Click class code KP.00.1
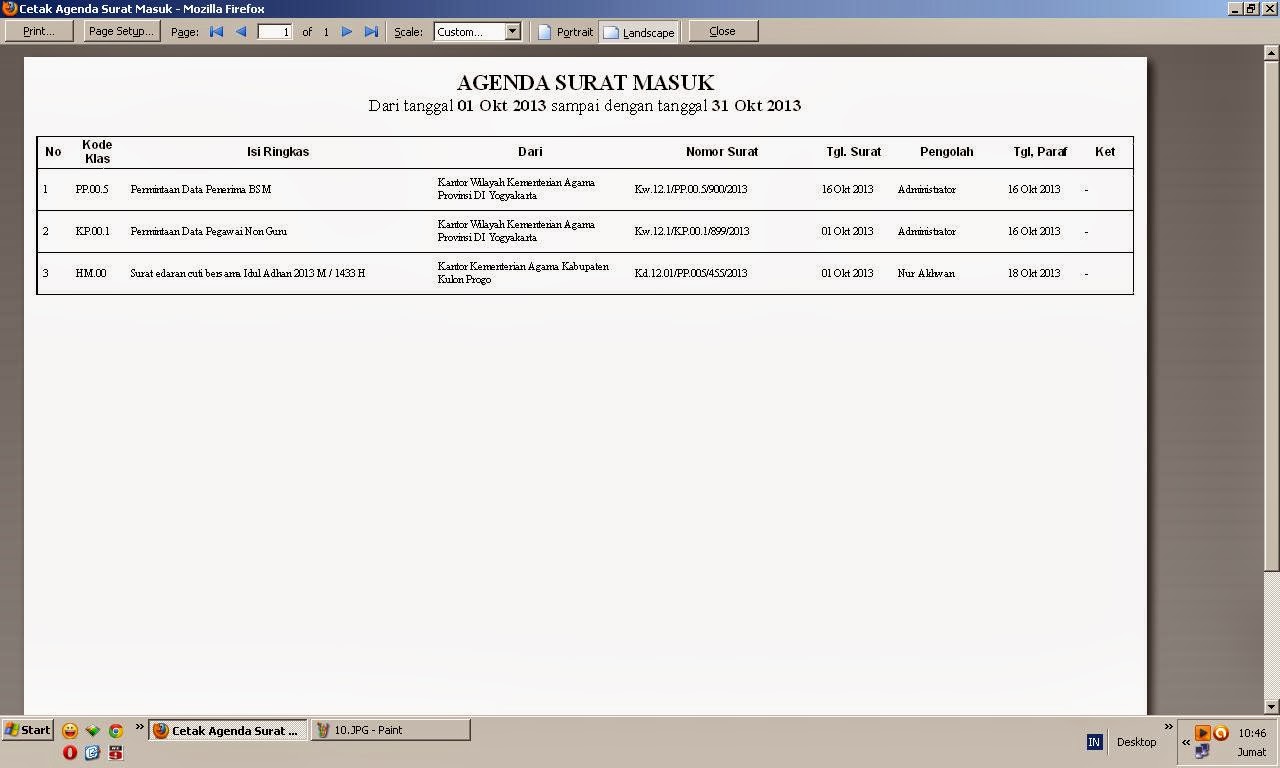 point(93,231)
